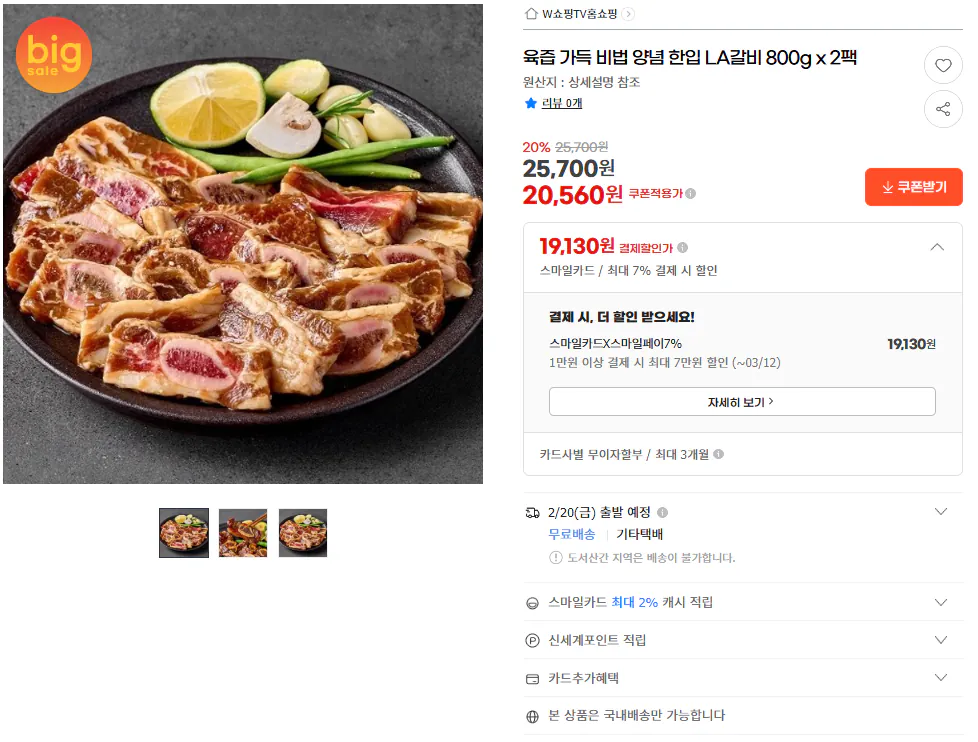This screenshot has width=978, height=742.
Task: Click the card icon beside 카드추가혜택
Action: pyautogui.click(x=531, y=678)
